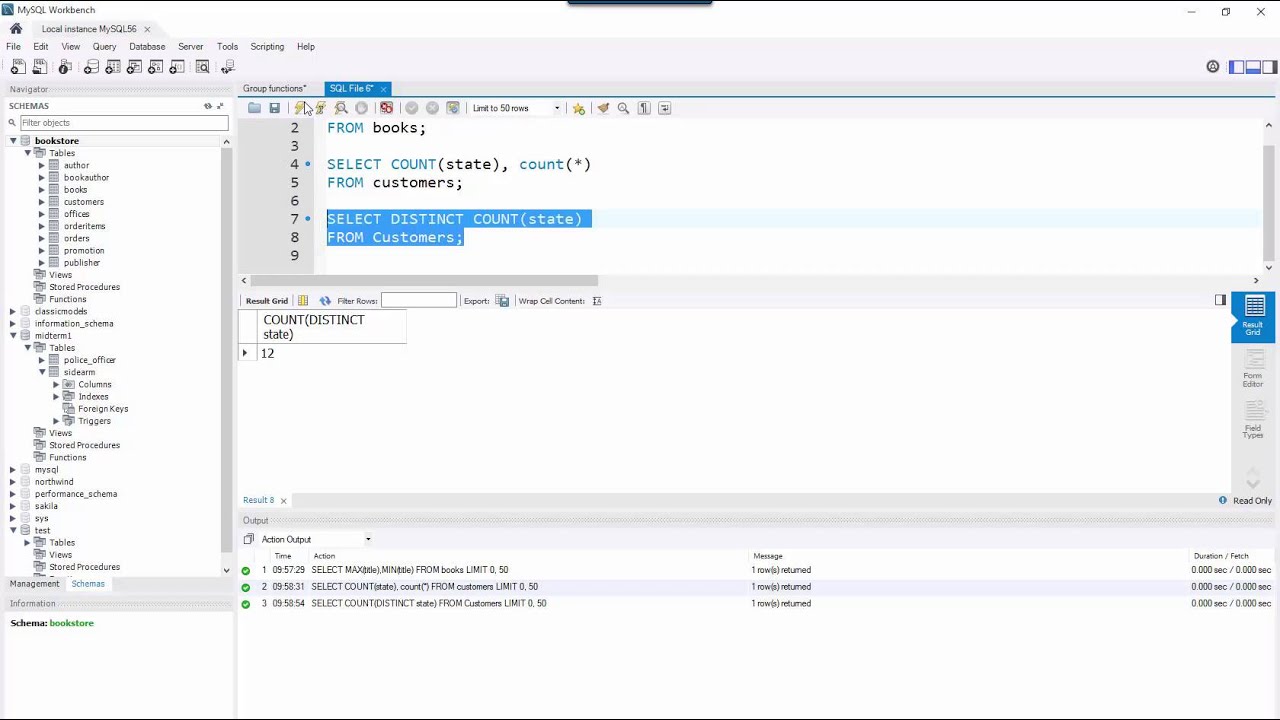Toggle word wrapping icon
The width and height of the screenshot is (1280, 720).
click(664, 108)
